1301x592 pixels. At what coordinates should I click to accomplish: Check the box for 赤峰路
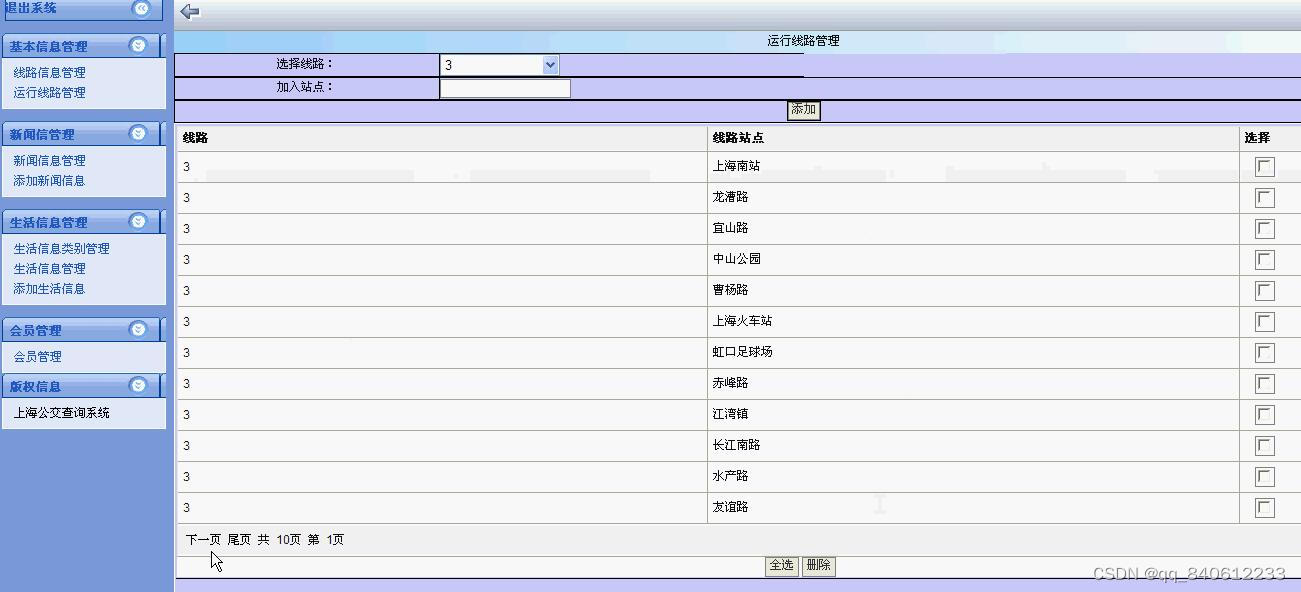(x=1265, y=384)
